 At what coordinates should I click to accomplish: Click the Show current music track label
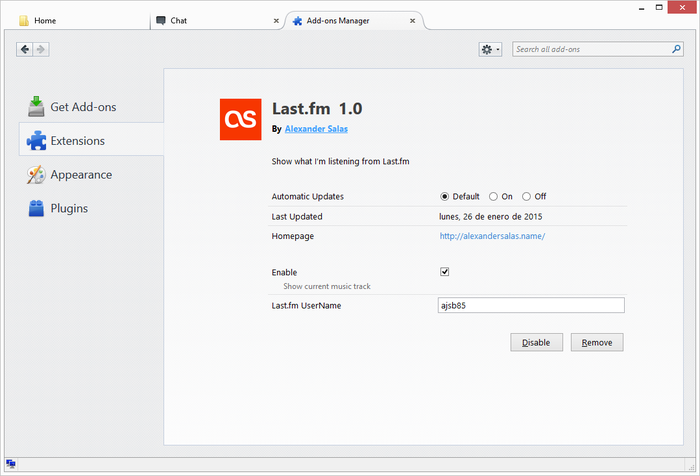tap(327, 286)
